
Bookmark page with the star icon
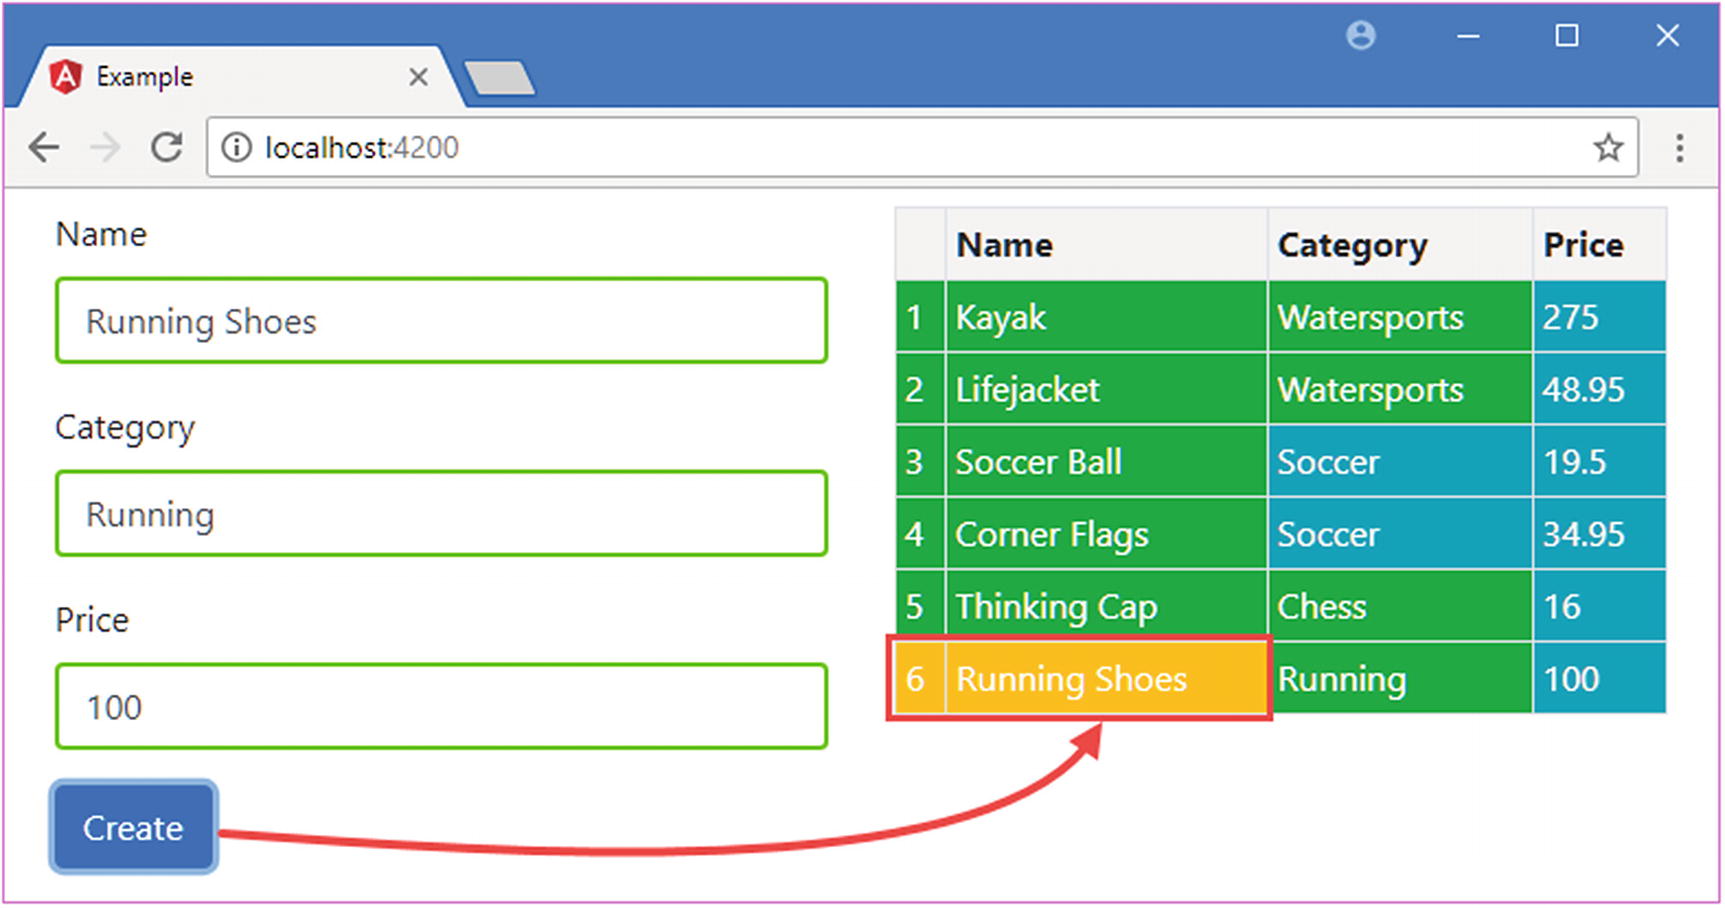pyautogui.click(x=1608, y=148)
